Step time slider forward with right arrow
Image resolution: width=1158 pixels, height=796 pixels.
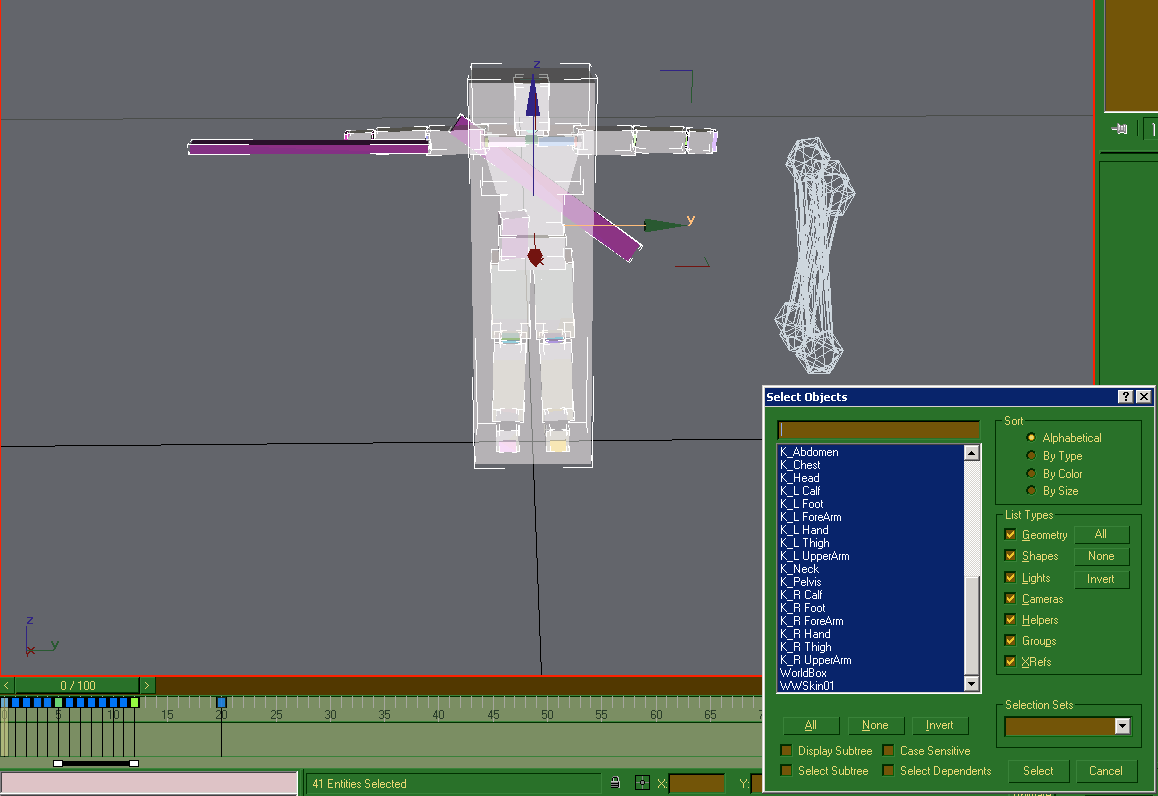coord(147,686)
